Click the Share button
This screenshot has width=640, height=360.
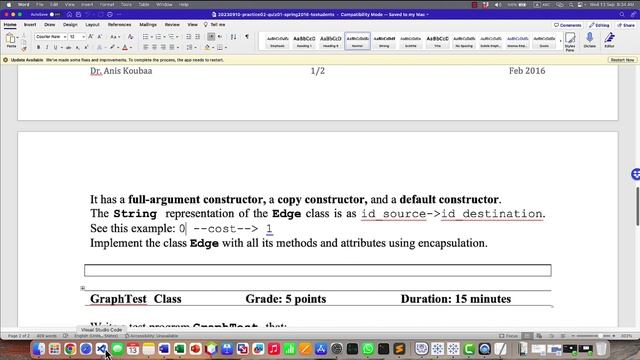click(626, 25)
